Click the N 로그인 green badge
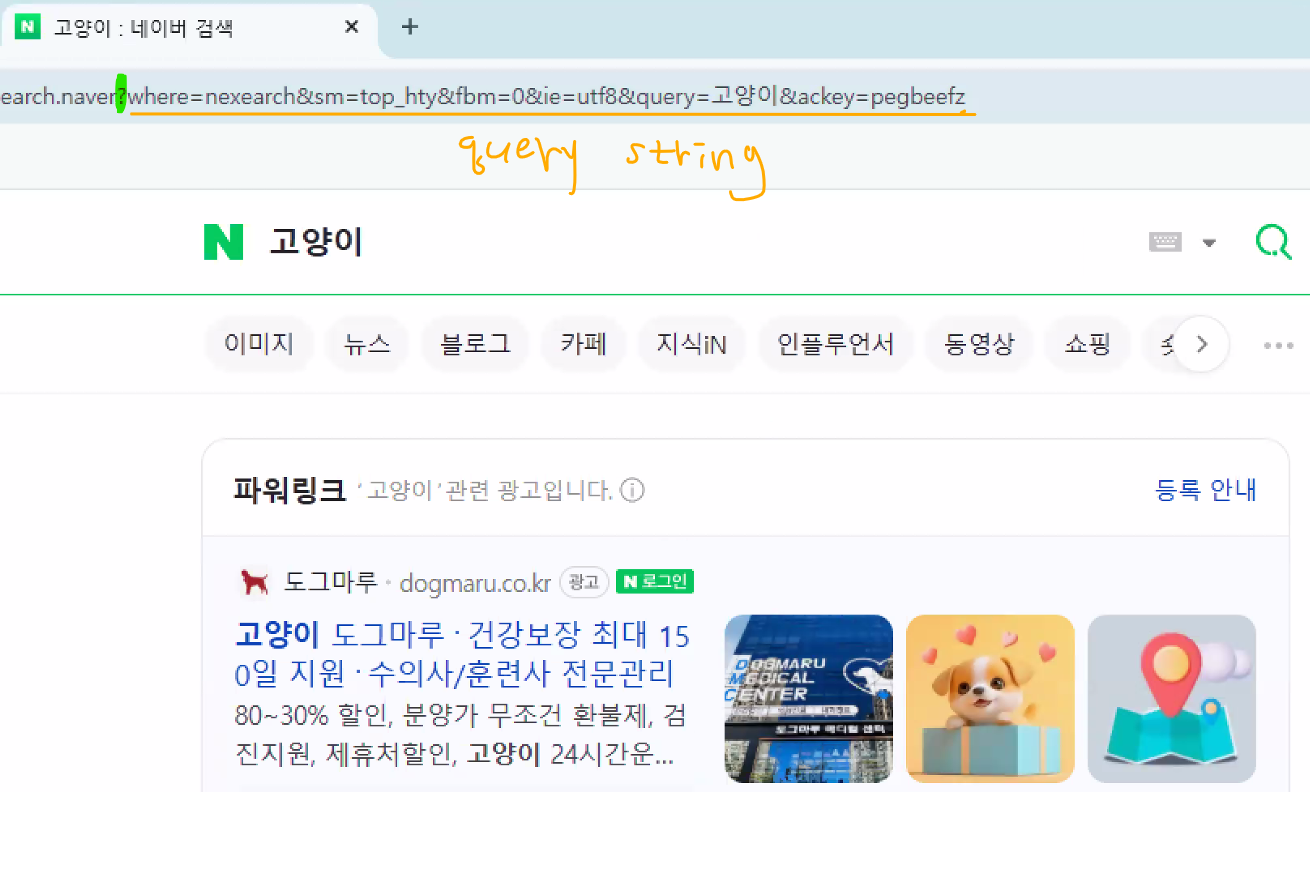The width and height of the screenshot is (1310, 870). click(655, 582)
